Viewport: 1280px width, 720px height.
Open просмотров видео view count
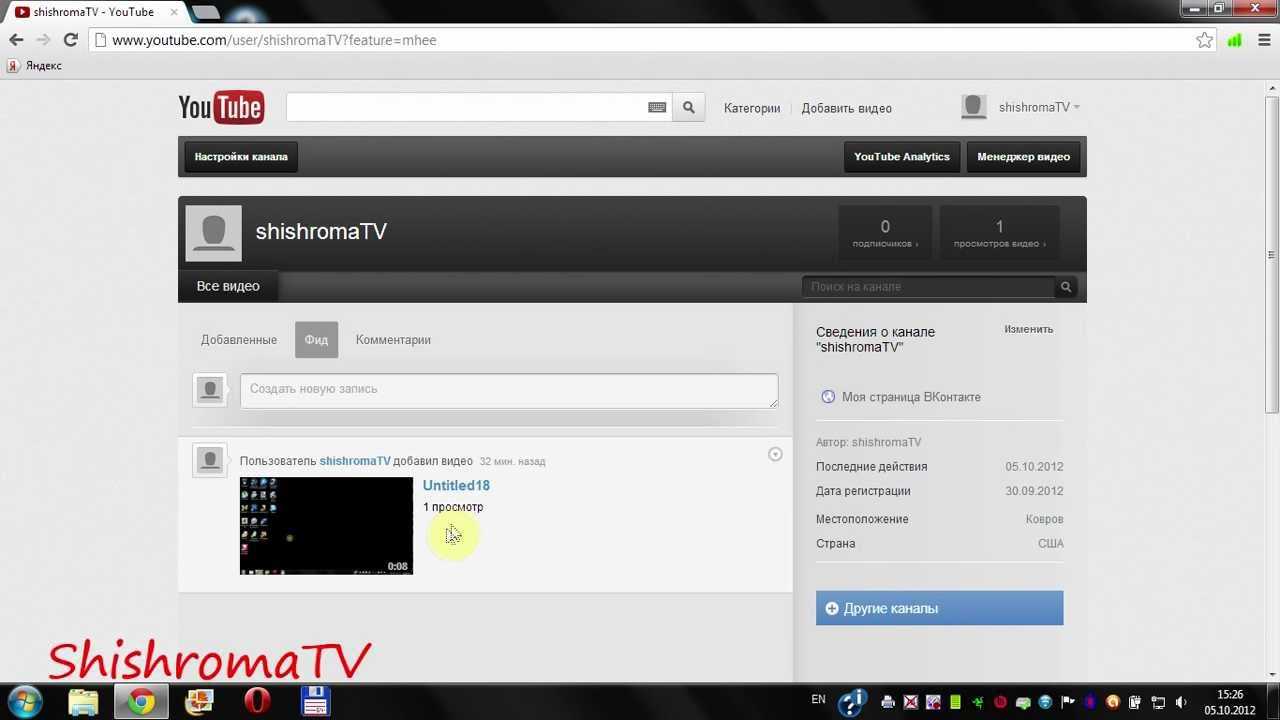click(1000, 233)
